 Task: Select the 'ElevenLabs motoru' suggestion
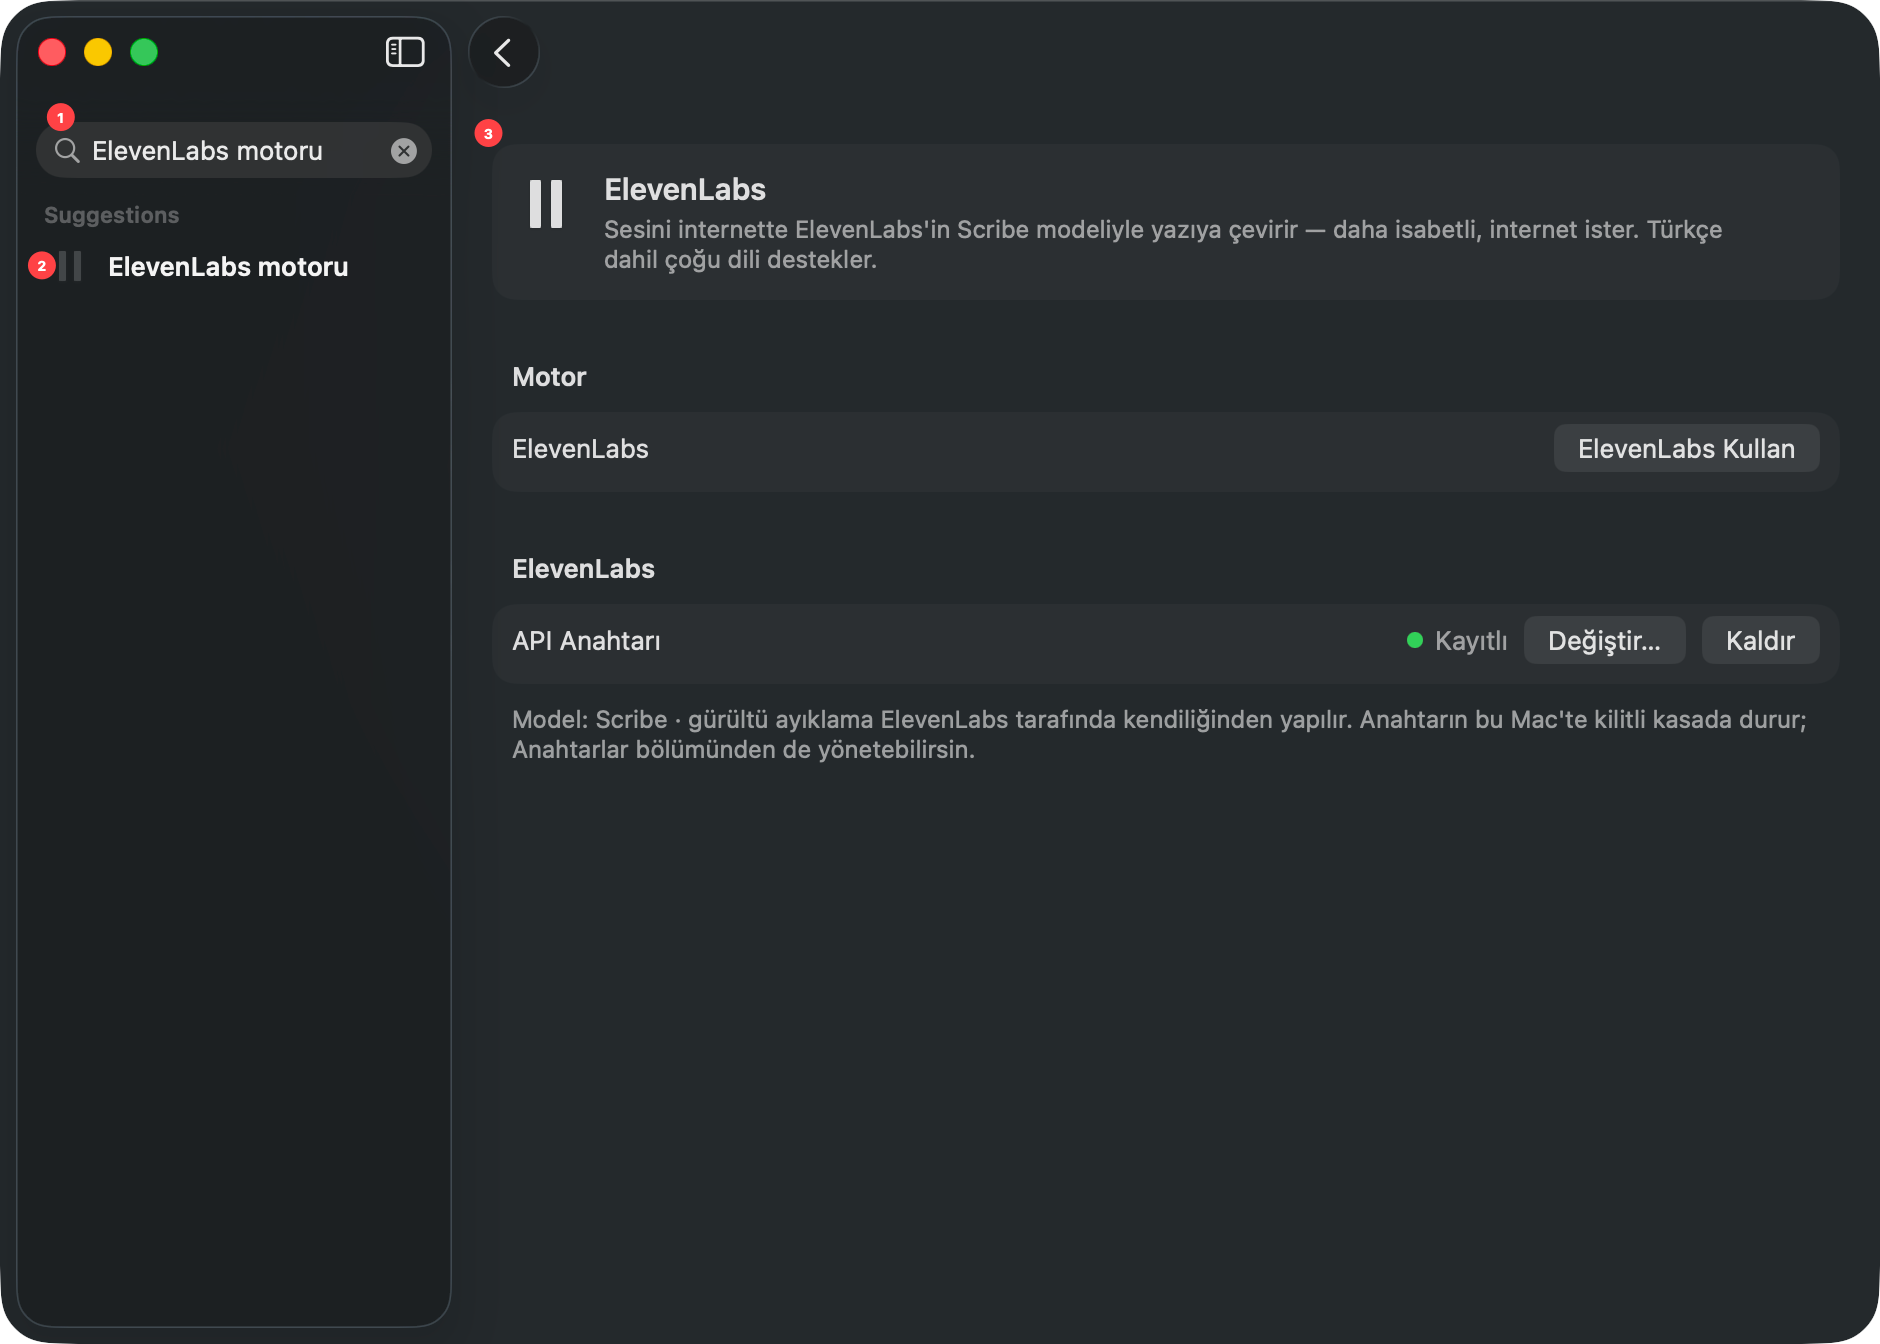pos(234,267)
